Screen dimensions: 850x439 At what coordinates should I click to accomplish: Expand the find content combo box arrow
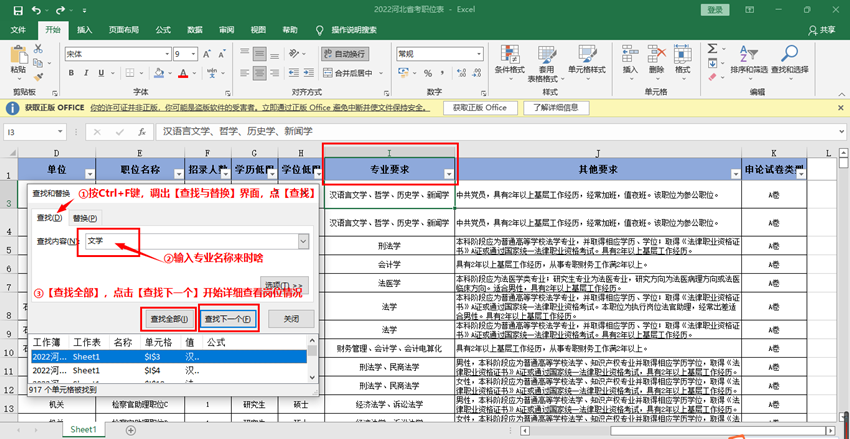(x=302, y=241)
